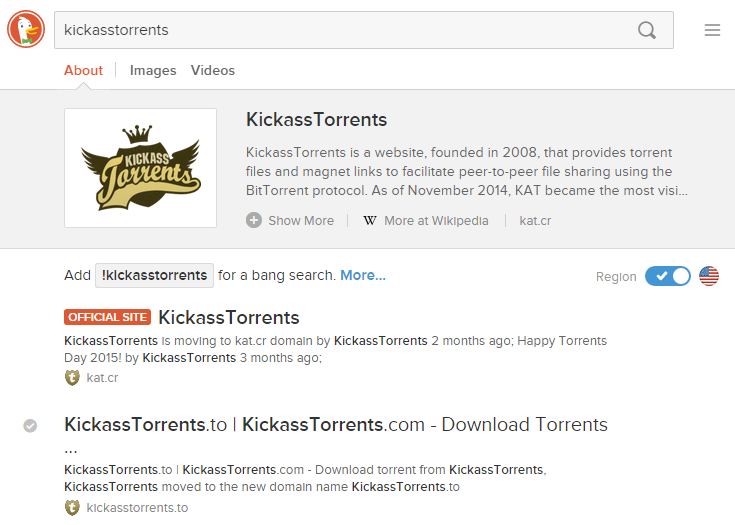Expand the description with Show More
Image resolution: width=735 pixels, height=525 pixels.
301,221
